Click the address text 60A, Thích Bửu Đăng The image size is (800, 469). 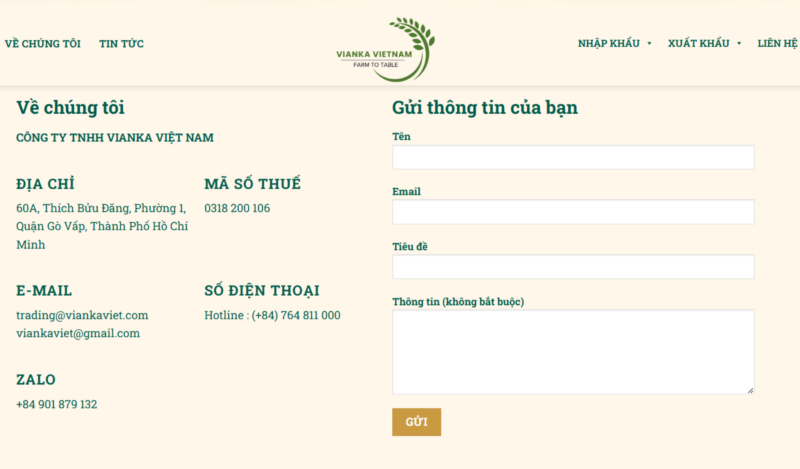(x=73, y=208)
